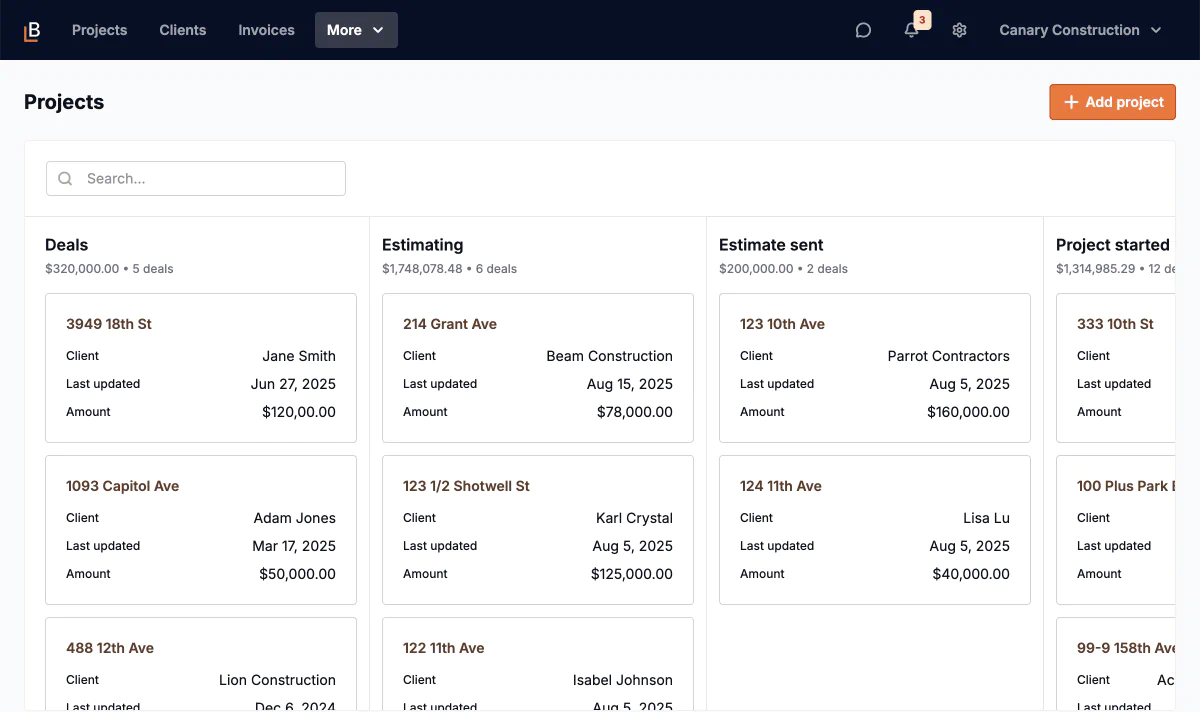Viewport: 1200px width, 712px height.
Task: Open the 1093 Capitol Ave deal card
Action: (201, 530)
